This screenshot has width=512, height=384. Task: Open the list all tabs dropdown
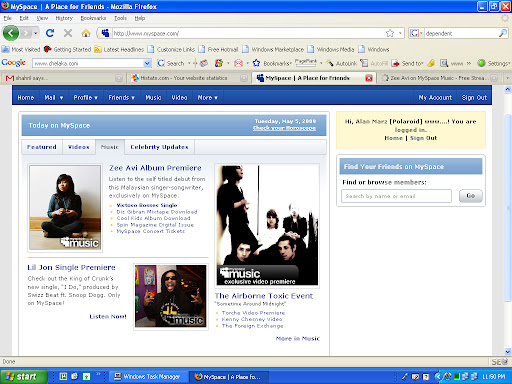(x=507, y=78)
